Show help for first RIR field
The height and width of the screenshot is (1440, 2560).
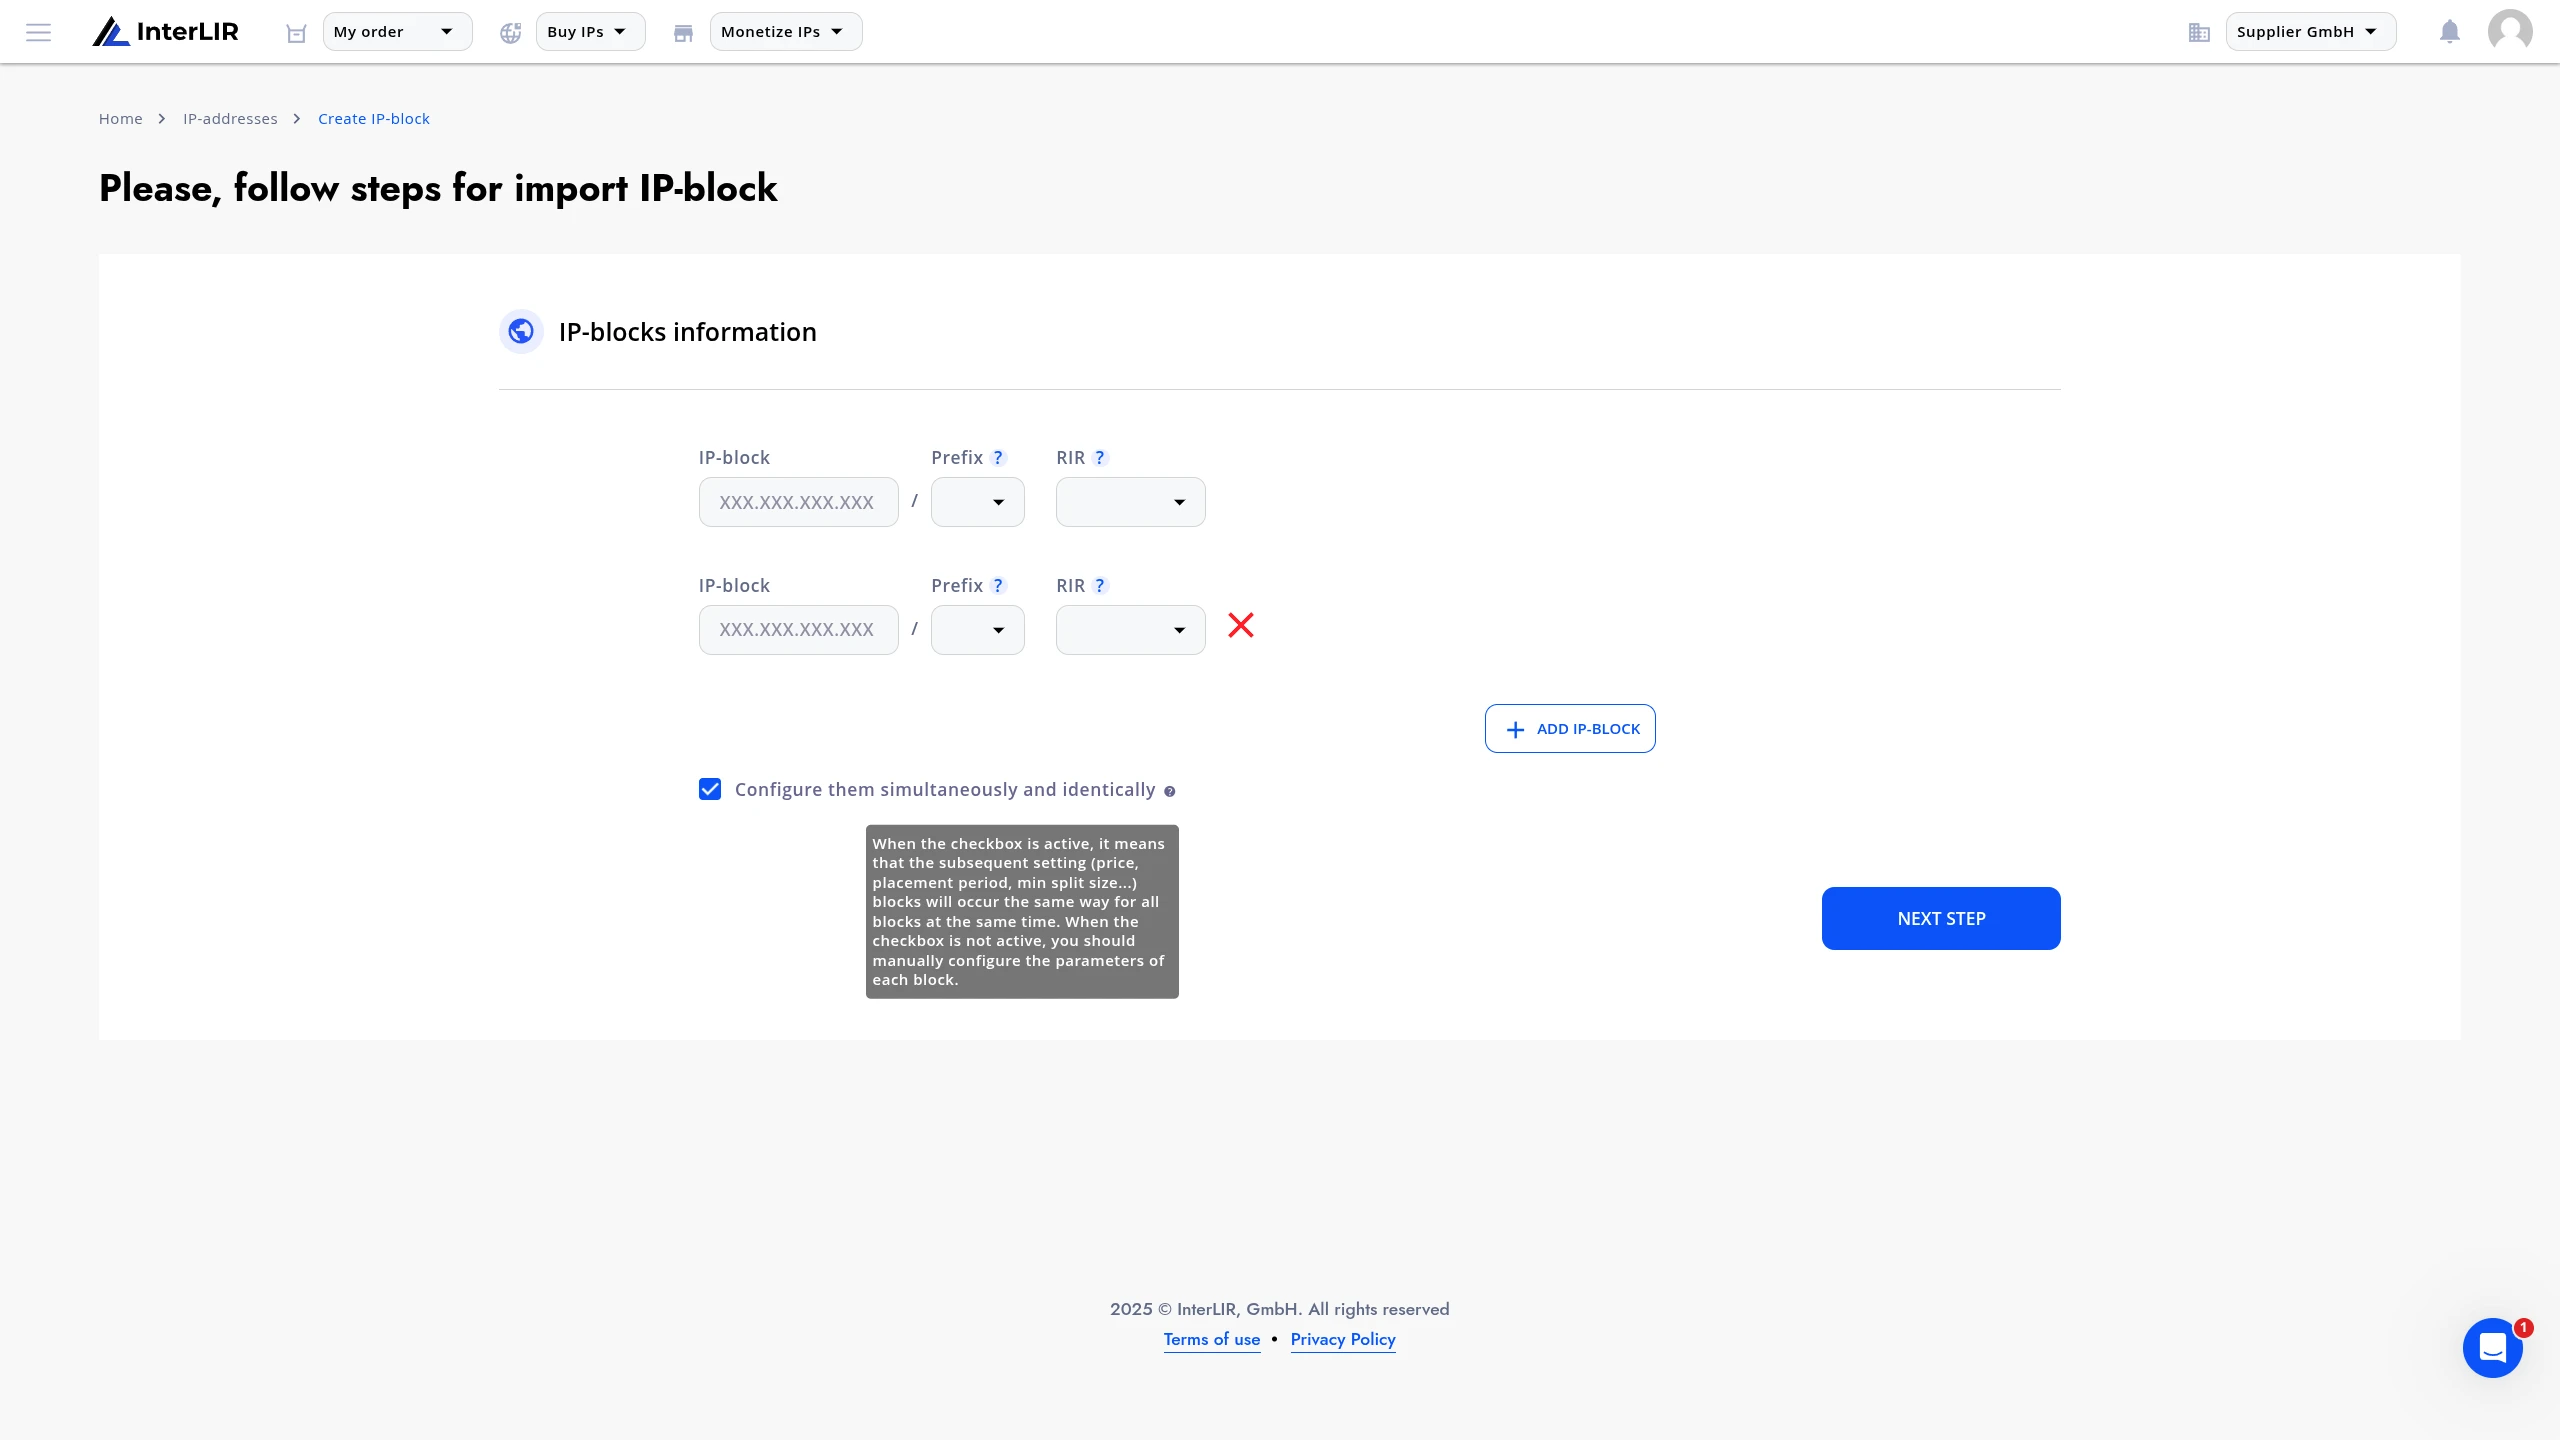coord(1100,458)
